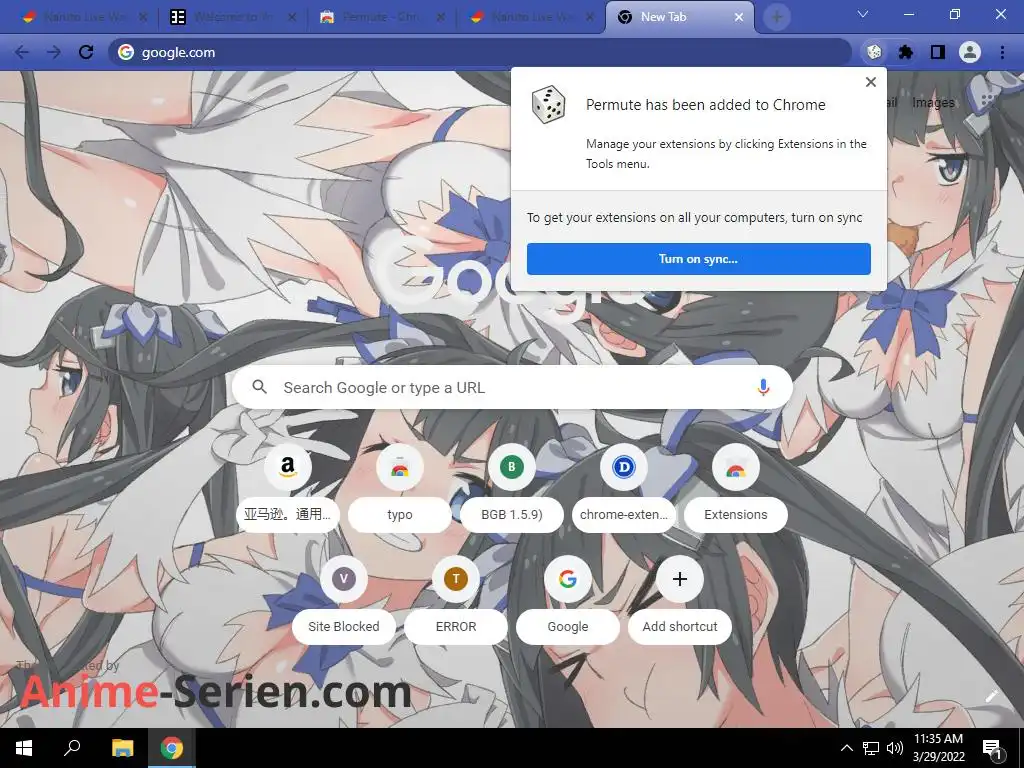Click the Chrome taskbar icon
The image size is (1024, 768).
click(x=172, y=748)
